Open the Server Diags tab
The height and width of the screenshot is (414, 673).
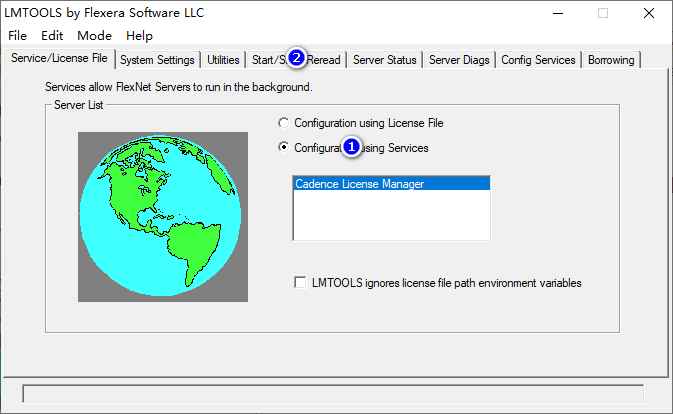pos(459,60)
